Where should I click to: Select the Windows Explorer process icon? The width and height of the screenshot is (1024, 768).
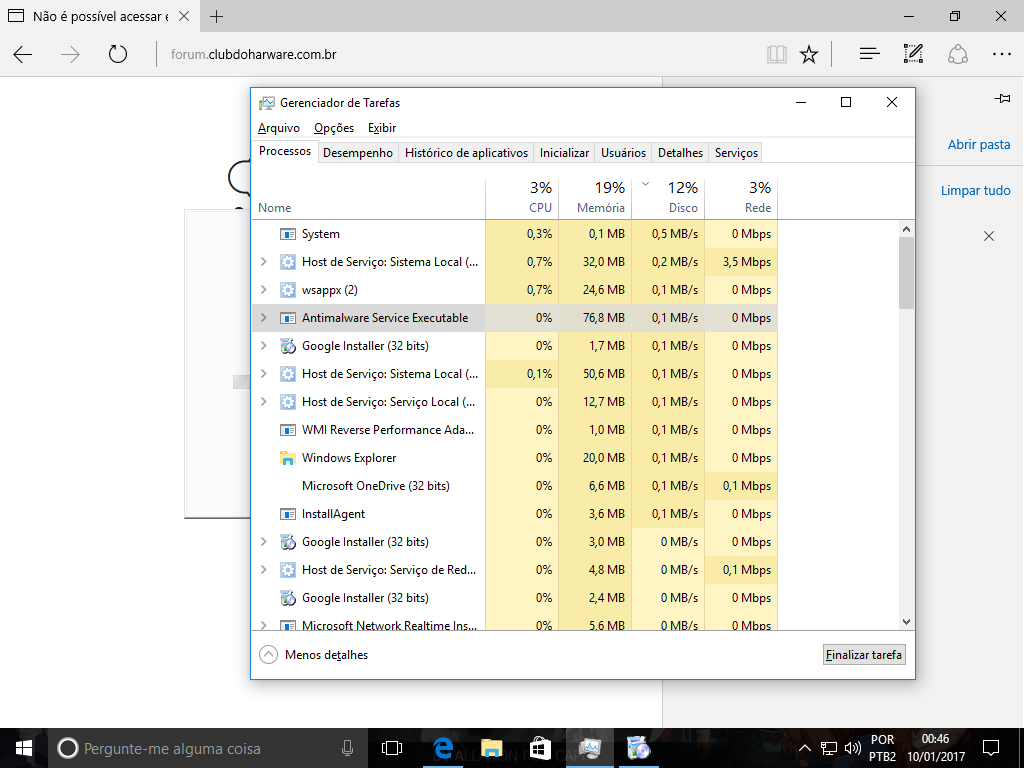(x=287, y=458)
